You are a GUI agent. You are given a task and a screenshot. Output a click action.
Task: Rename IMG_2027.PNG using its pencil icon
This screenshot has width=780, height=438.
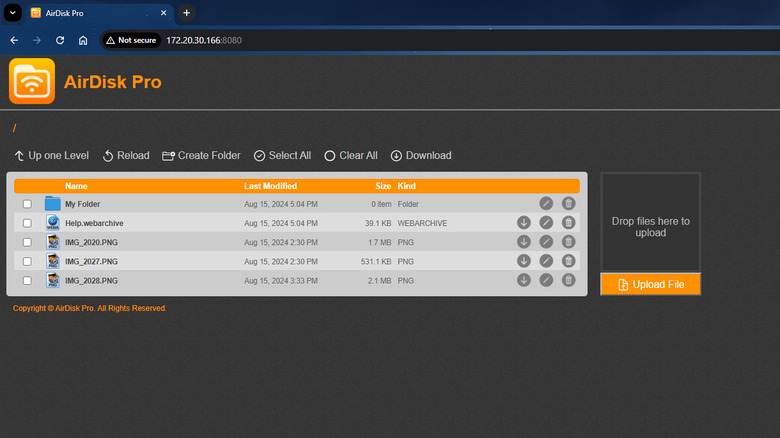click(546, 261)
